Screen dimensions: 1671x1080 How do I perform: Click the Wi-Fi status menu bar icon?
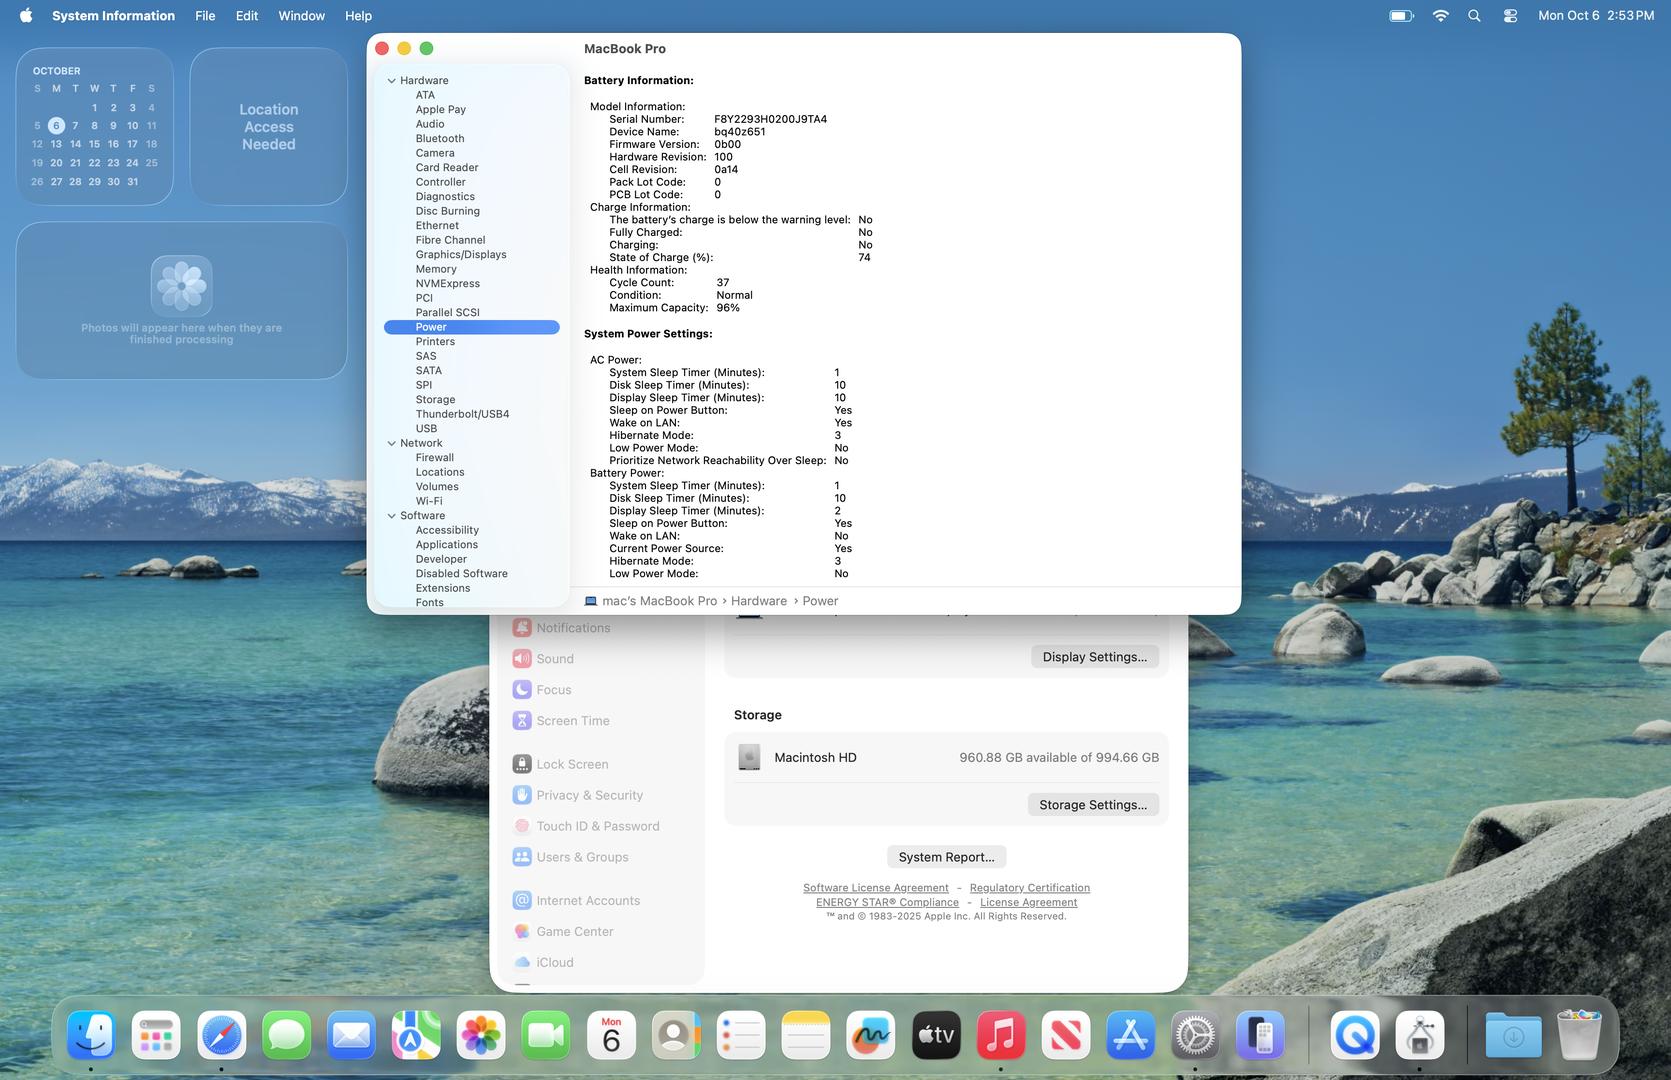pyautogui.click(x=1440, y=16)
